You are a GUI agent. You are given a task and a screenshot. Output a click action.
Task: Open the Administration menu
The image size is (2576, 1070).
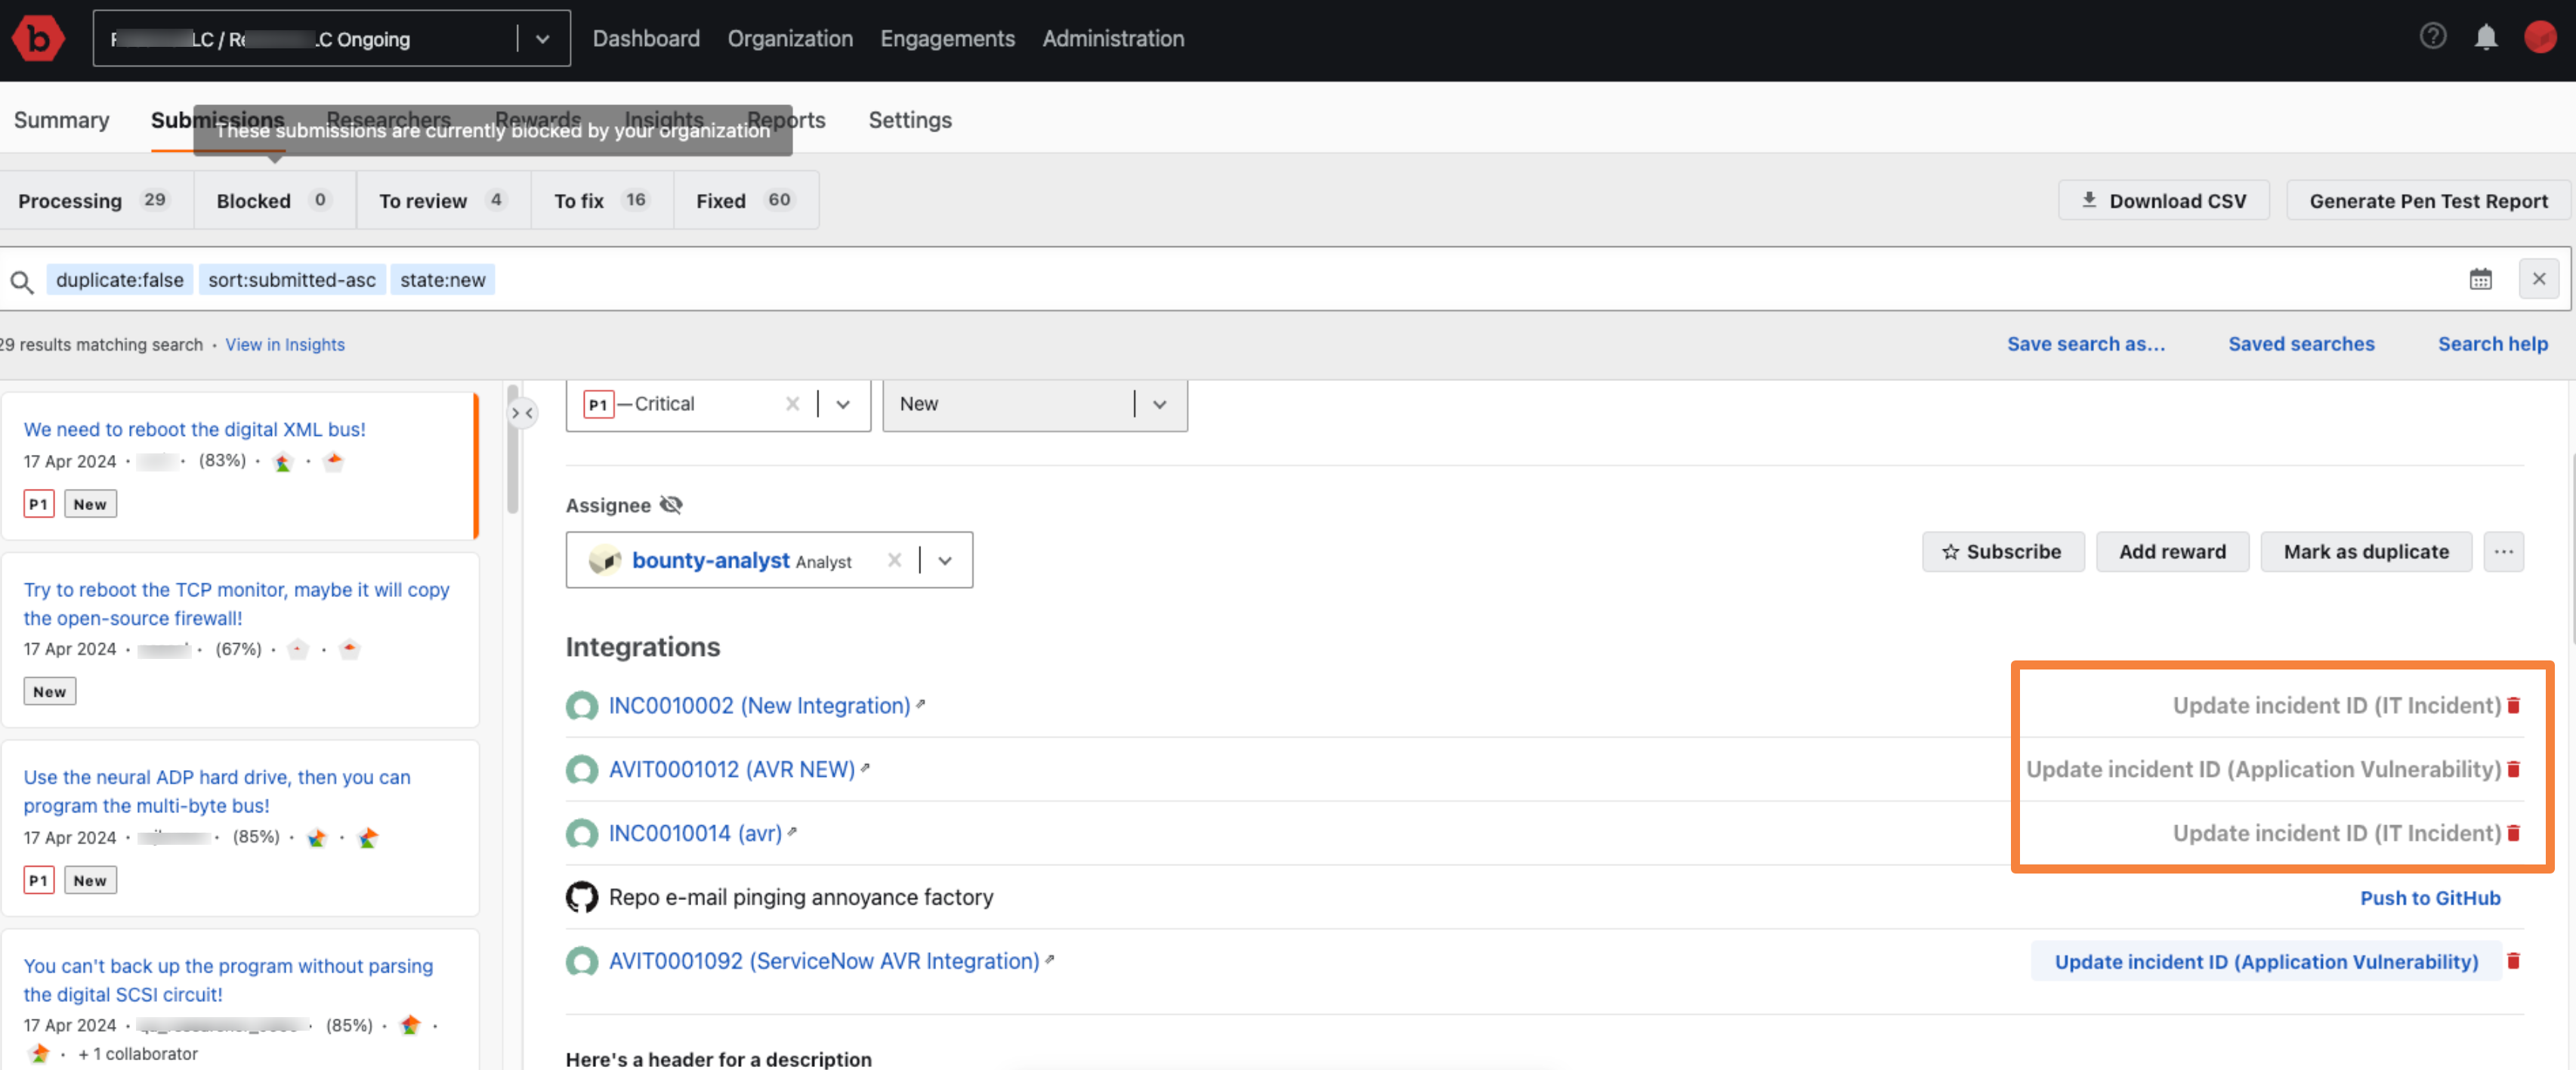(1113, 39)
